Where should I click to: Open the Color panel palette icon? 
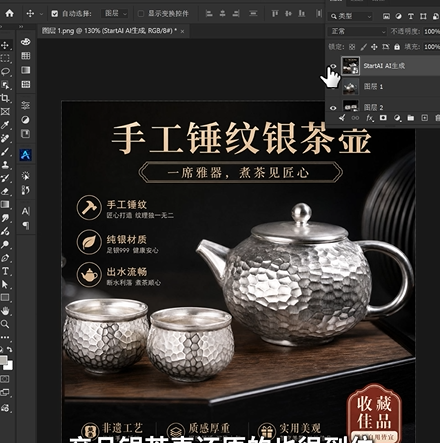26,42
